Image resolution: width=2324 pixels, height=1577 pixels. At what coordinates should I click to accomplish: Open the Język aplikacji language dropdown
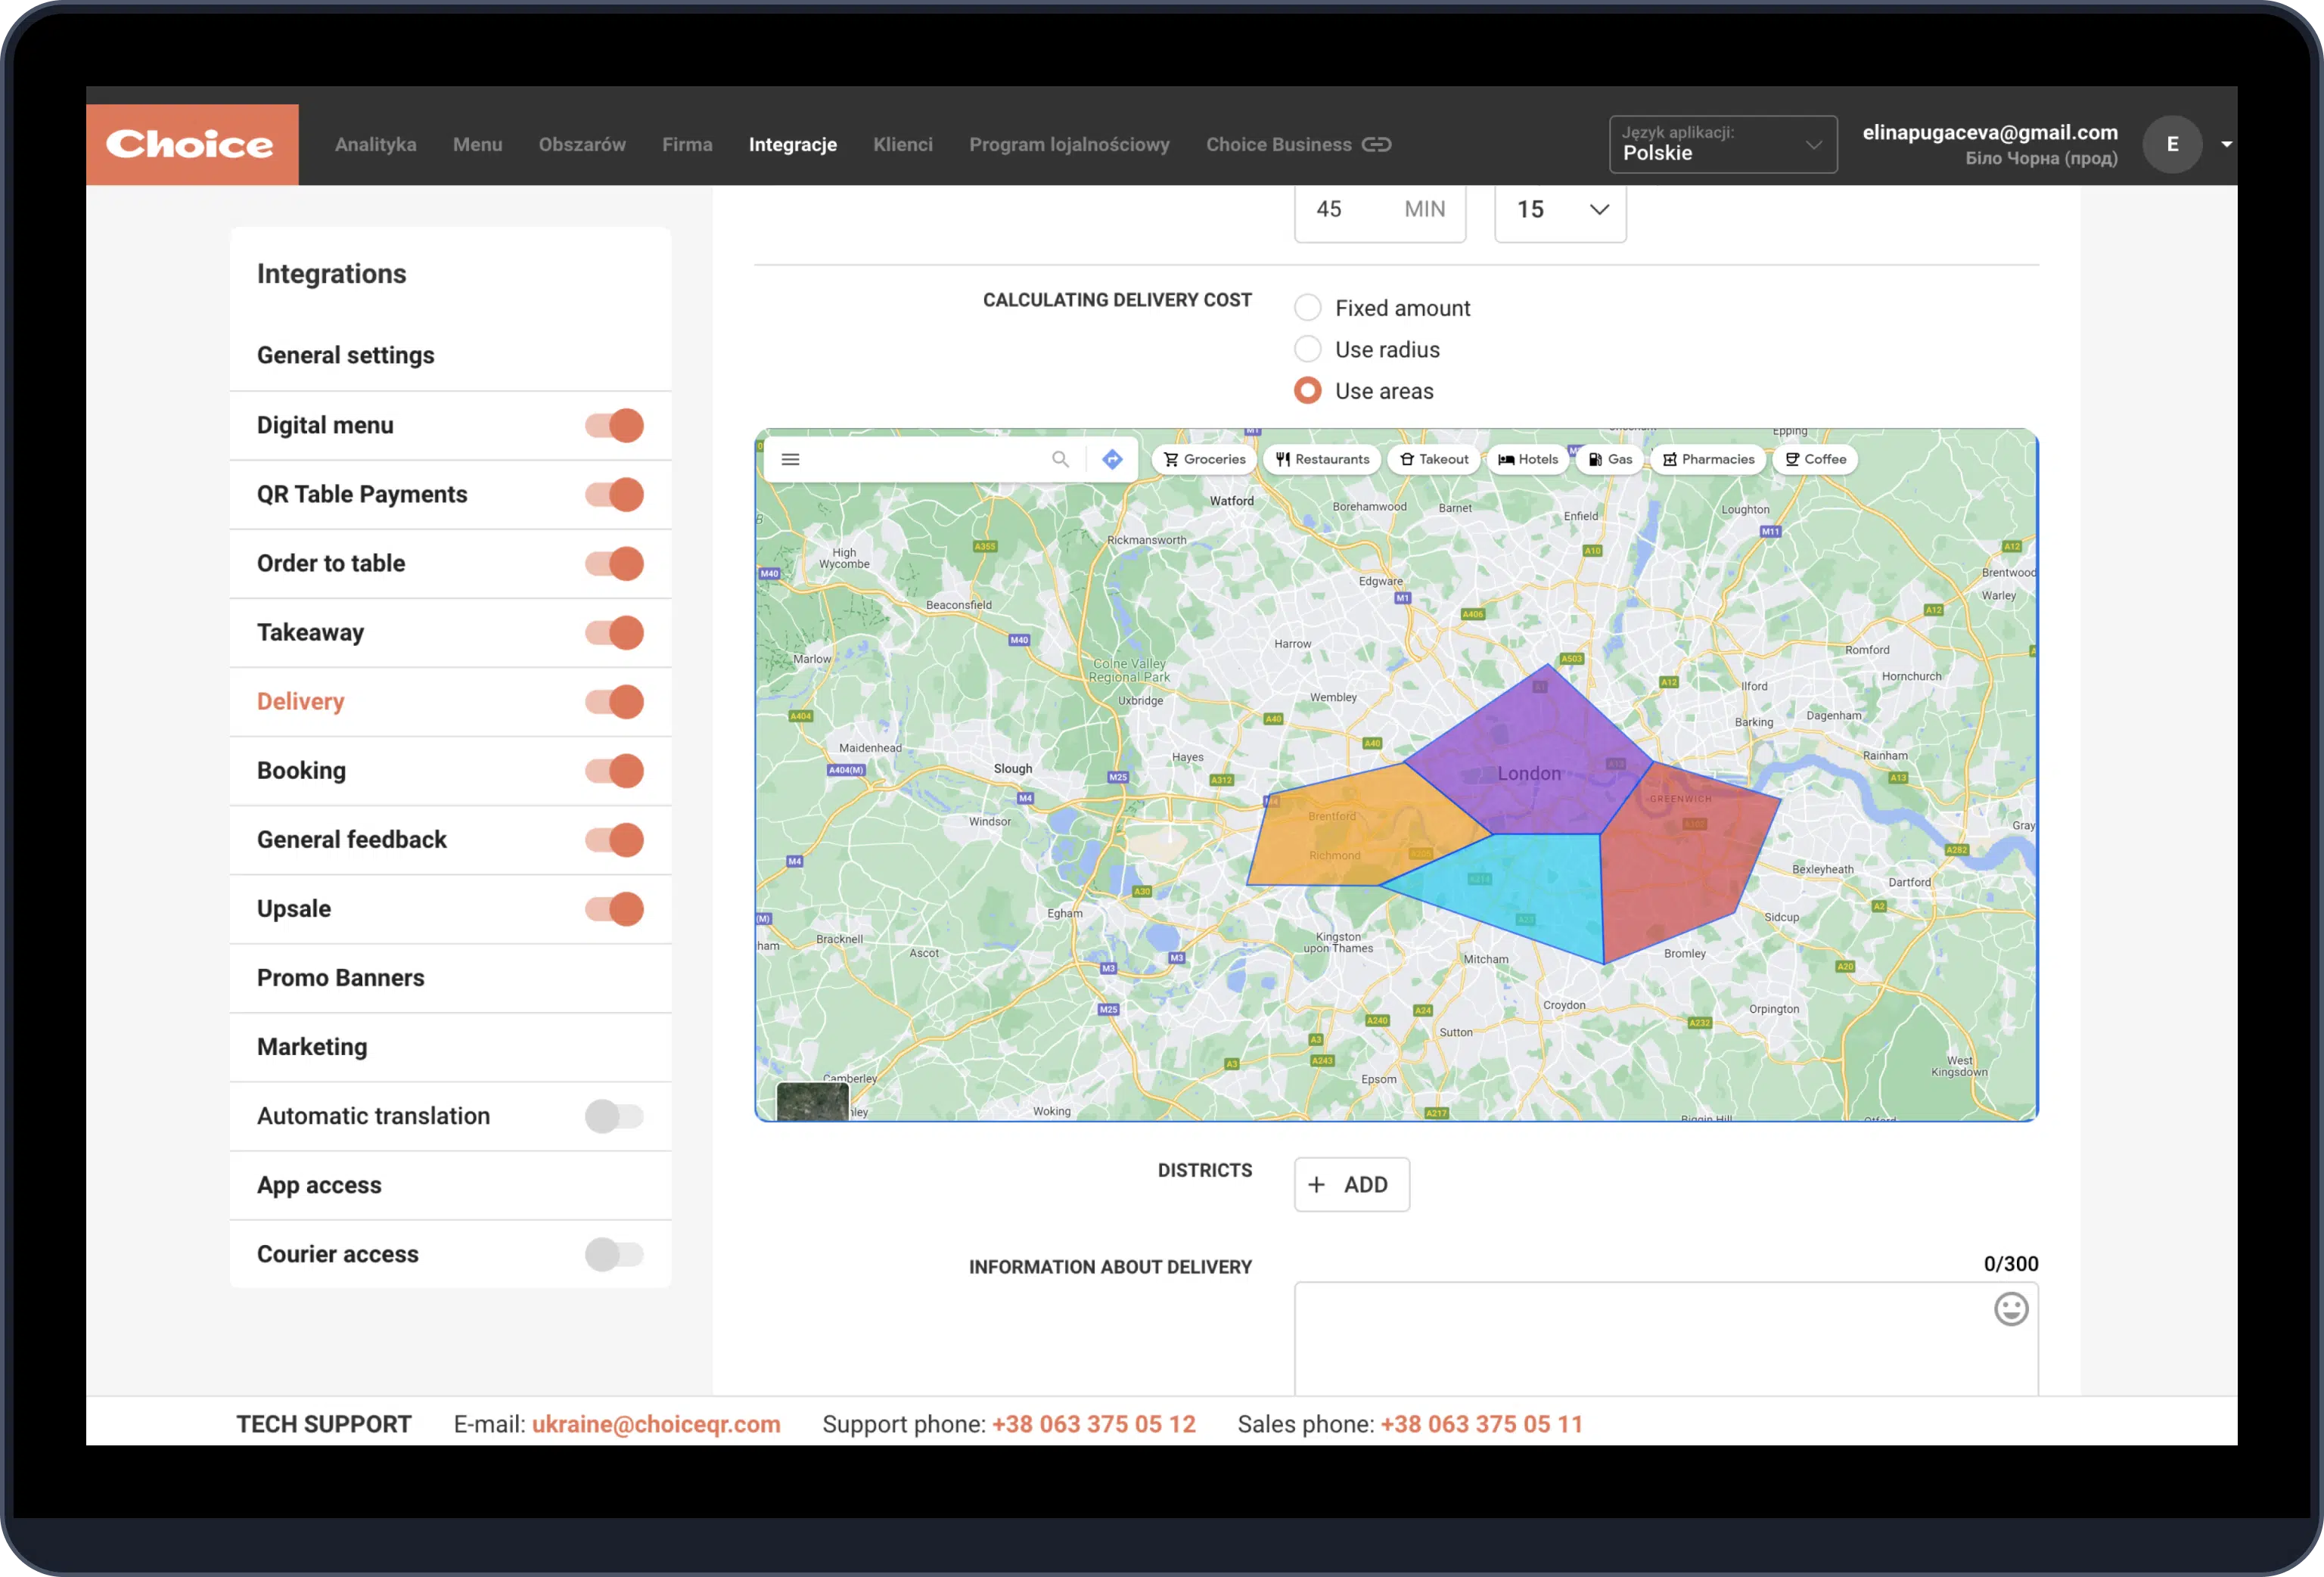[x=1815, y=144]
